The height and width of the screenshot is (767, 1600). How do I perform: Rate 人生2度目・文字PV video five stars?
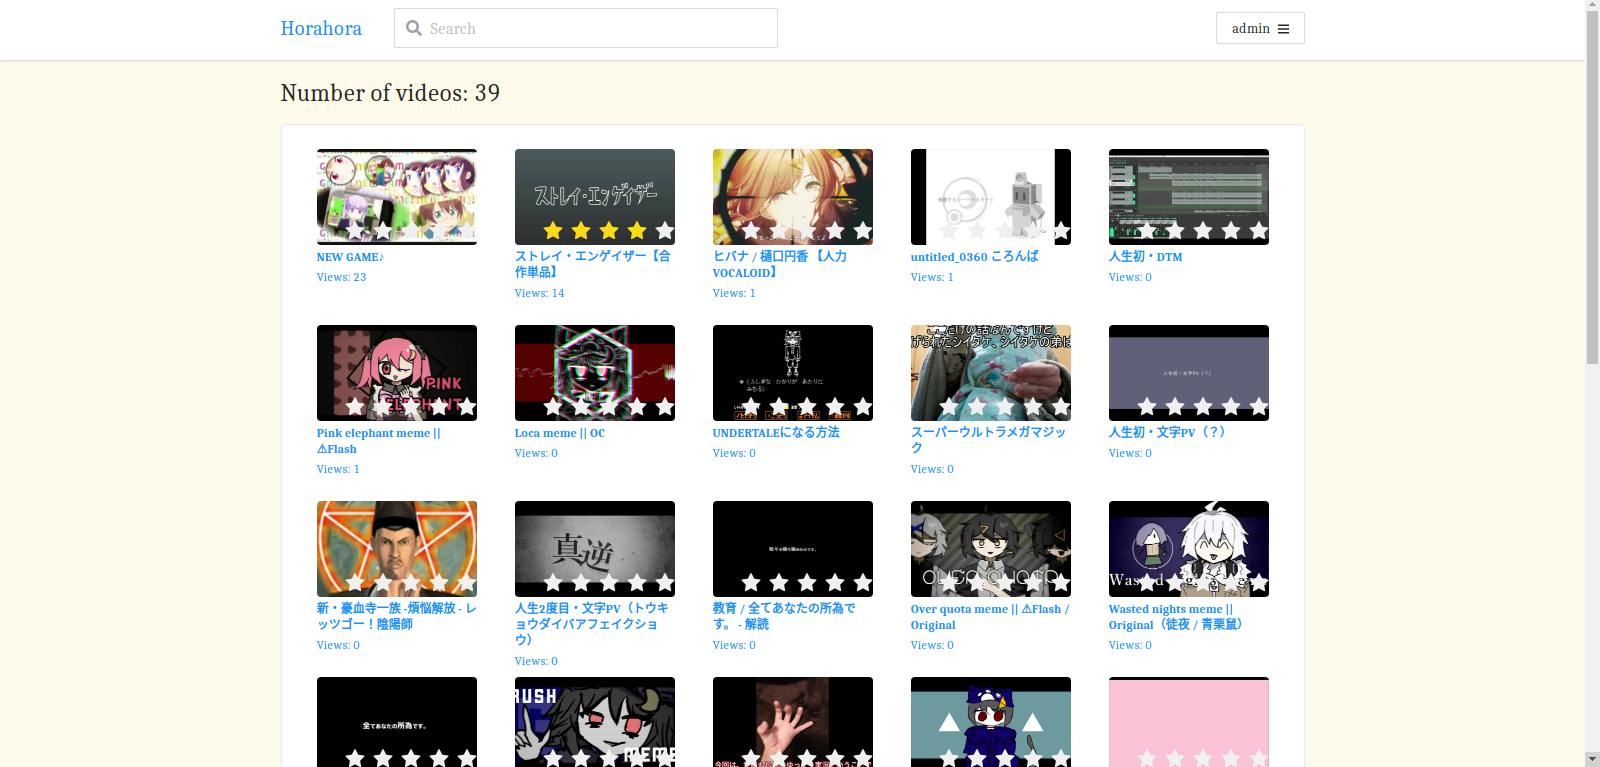pos(665,583)
